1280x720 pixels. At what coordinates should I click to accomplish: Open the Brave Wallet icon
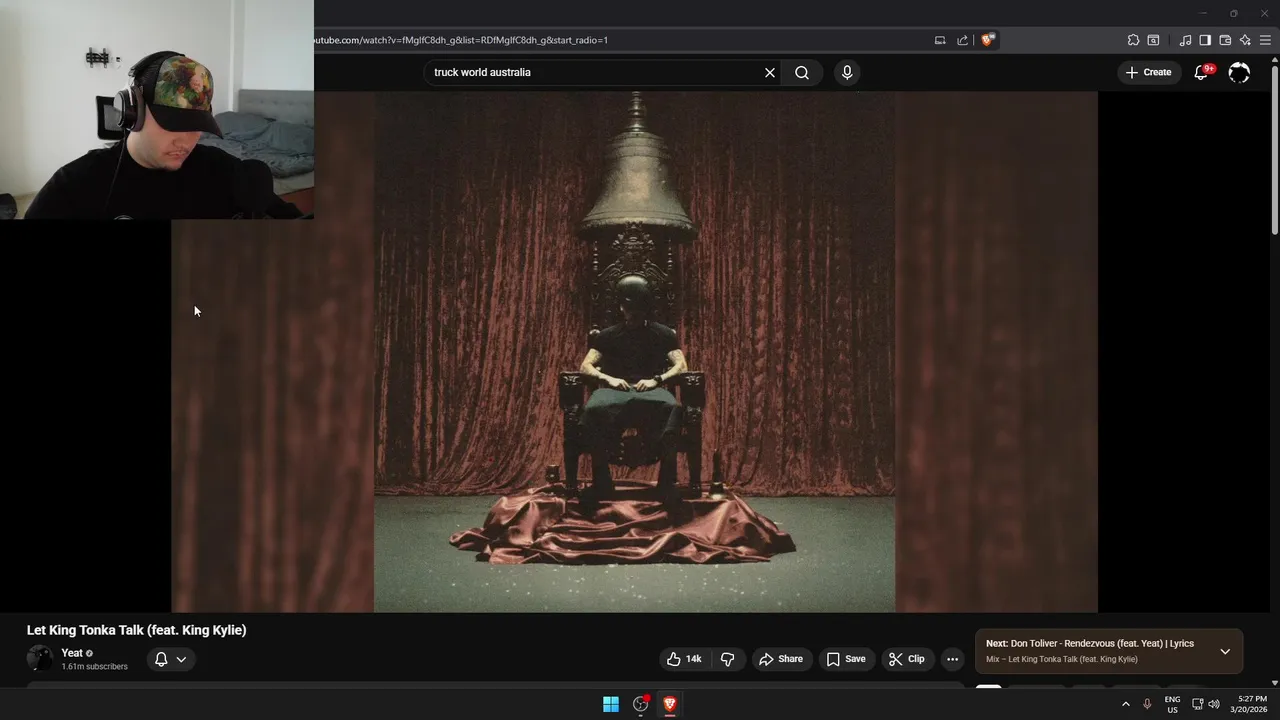(1225, 40)
